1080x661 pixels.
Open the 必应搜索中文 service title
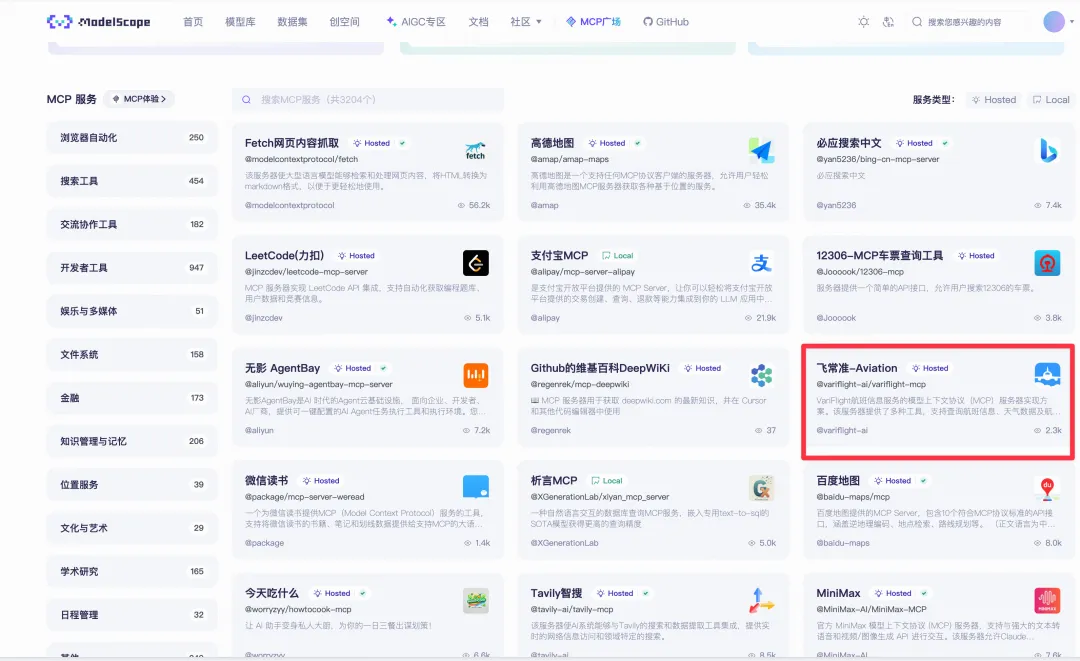tap(849, 143)
